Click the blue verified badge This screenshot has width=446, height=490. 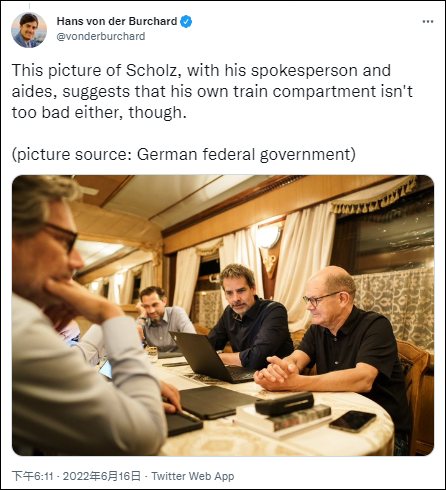coord(186,22)
